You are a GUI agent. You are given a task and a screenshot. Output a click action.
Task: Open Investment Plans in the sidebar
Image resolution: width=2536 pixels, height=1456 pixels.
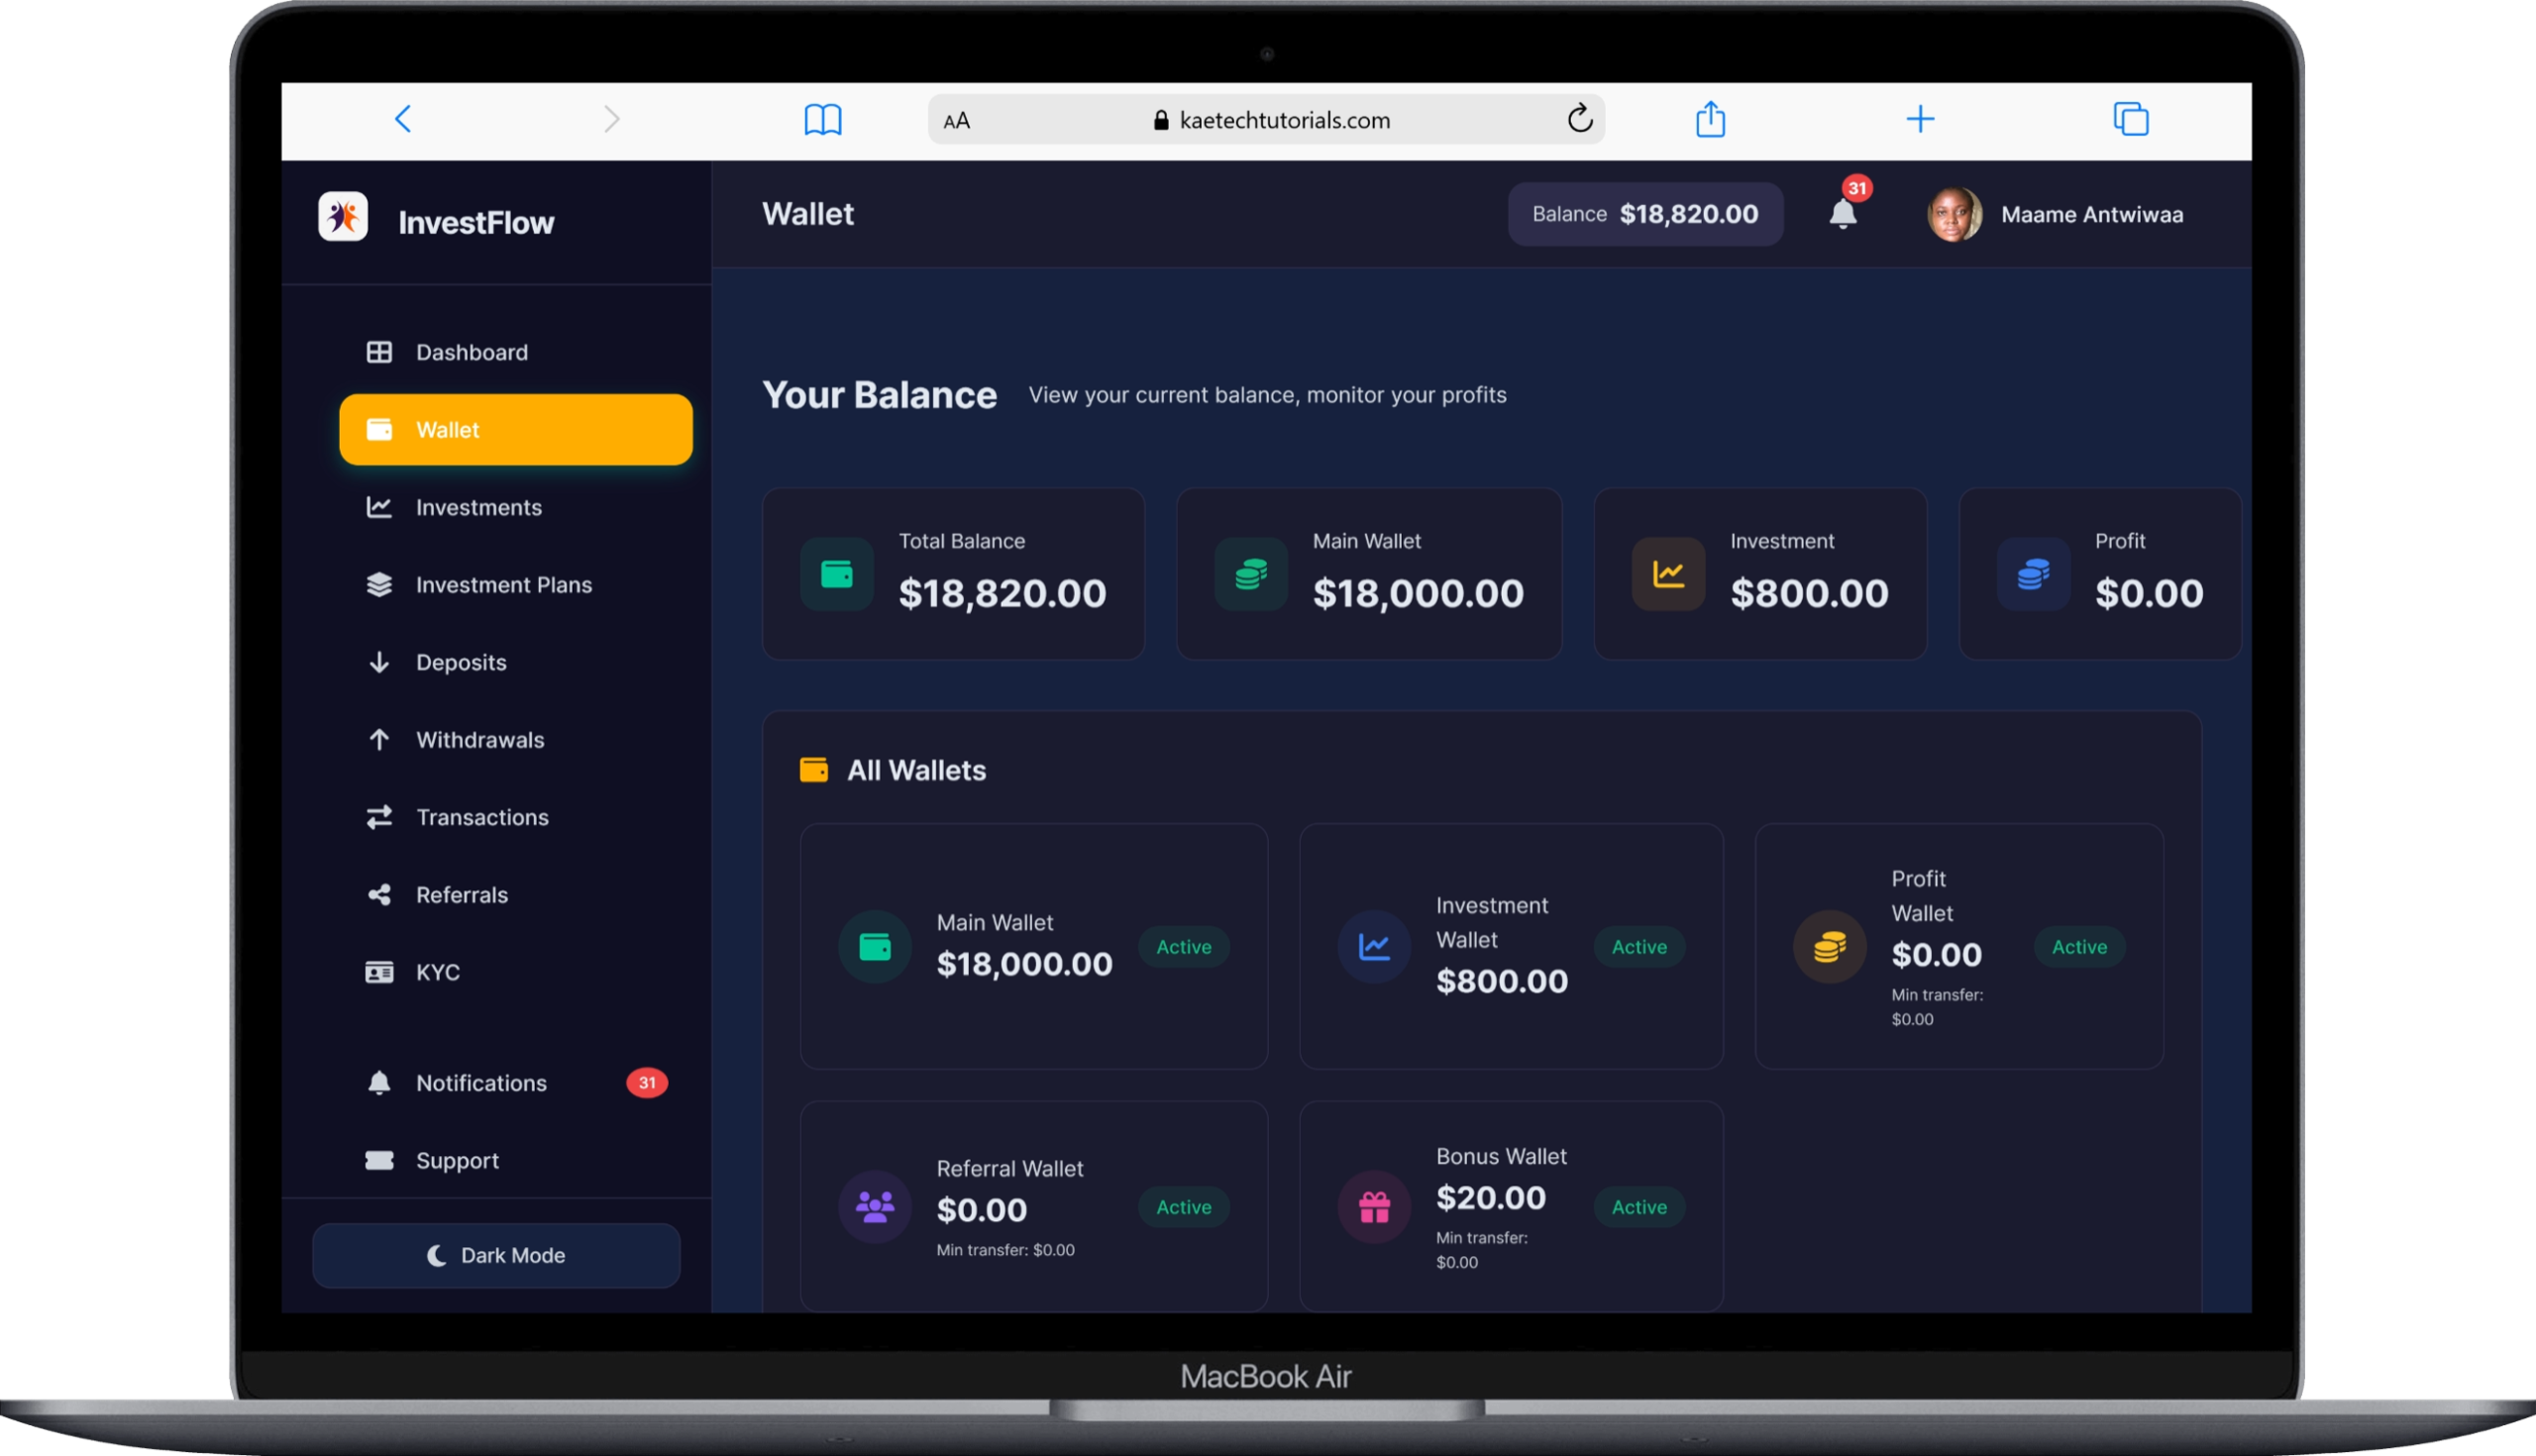point(516,584)
